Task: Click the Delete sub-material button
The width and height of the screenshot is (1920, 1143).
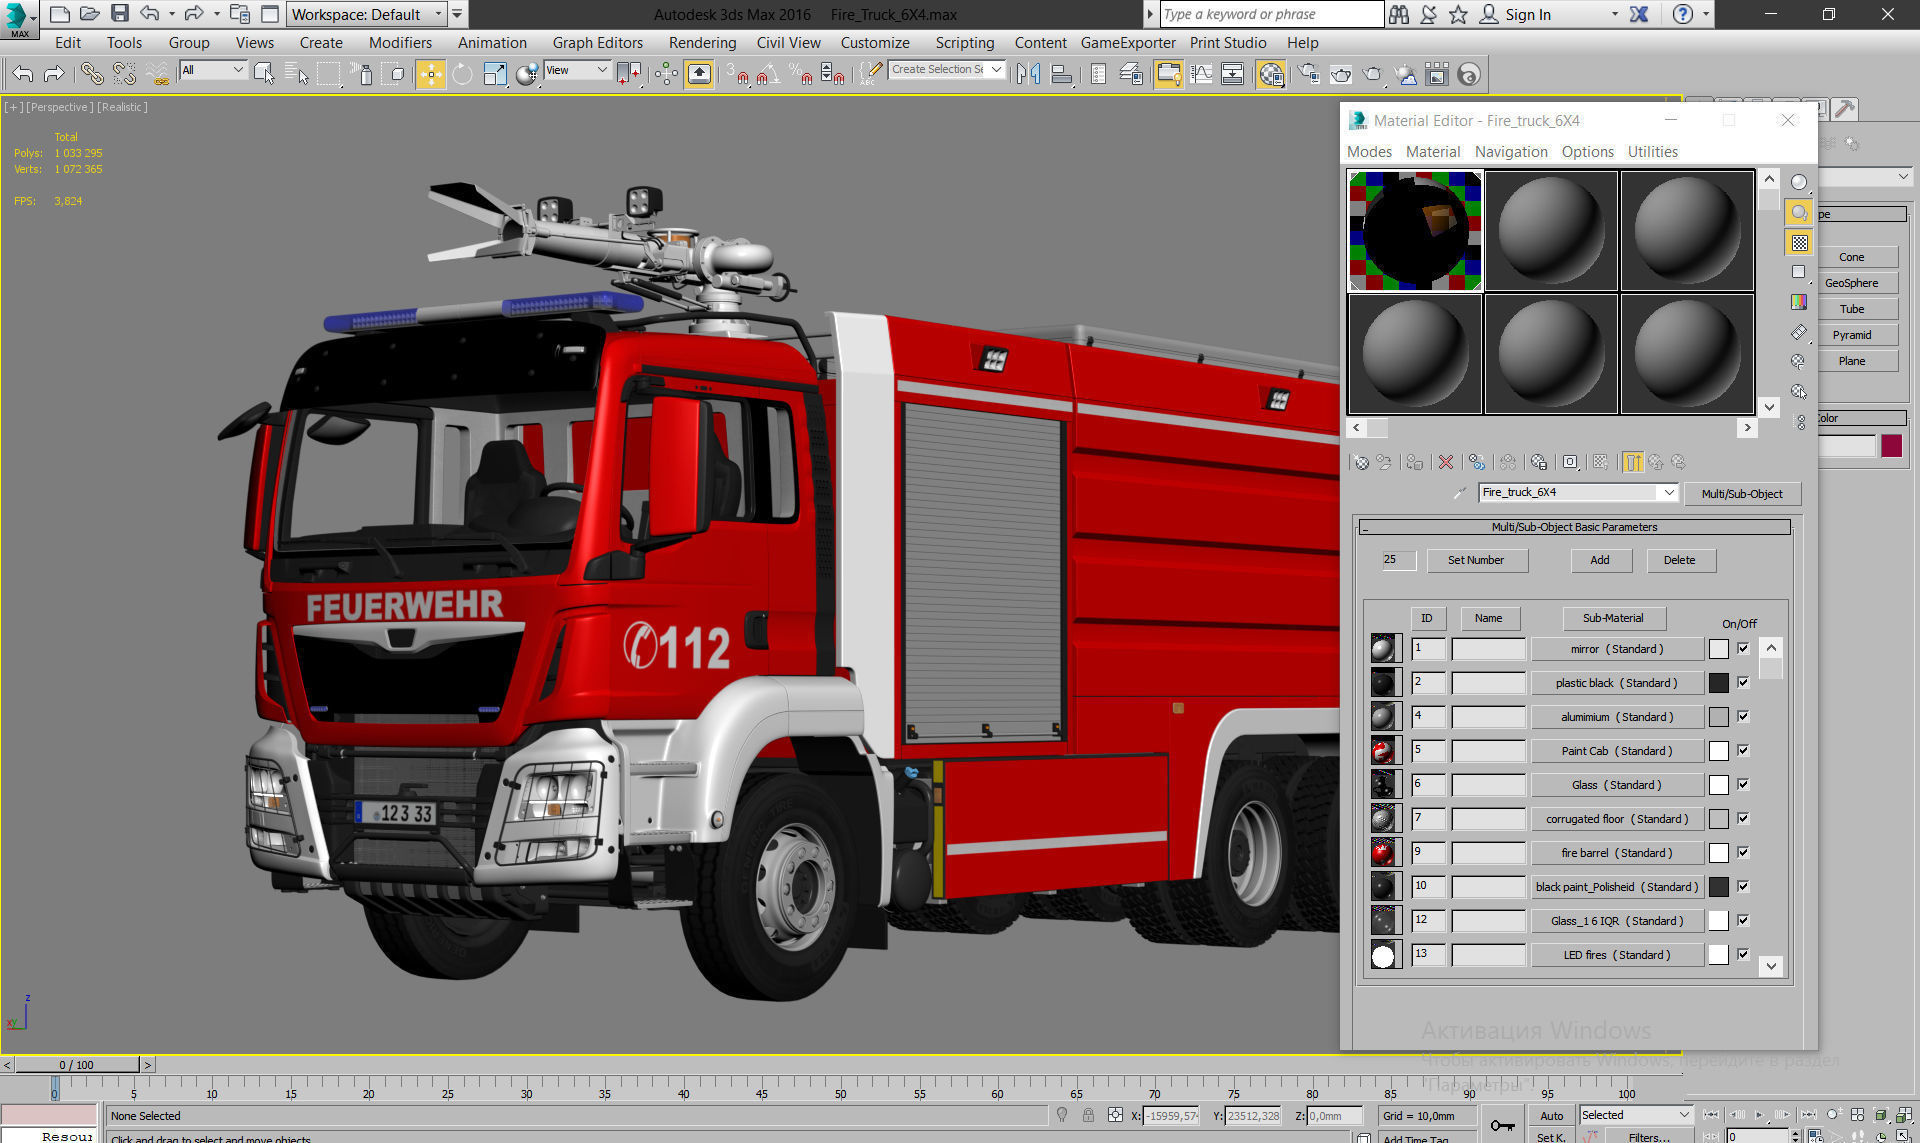Action: point(1680,560)
